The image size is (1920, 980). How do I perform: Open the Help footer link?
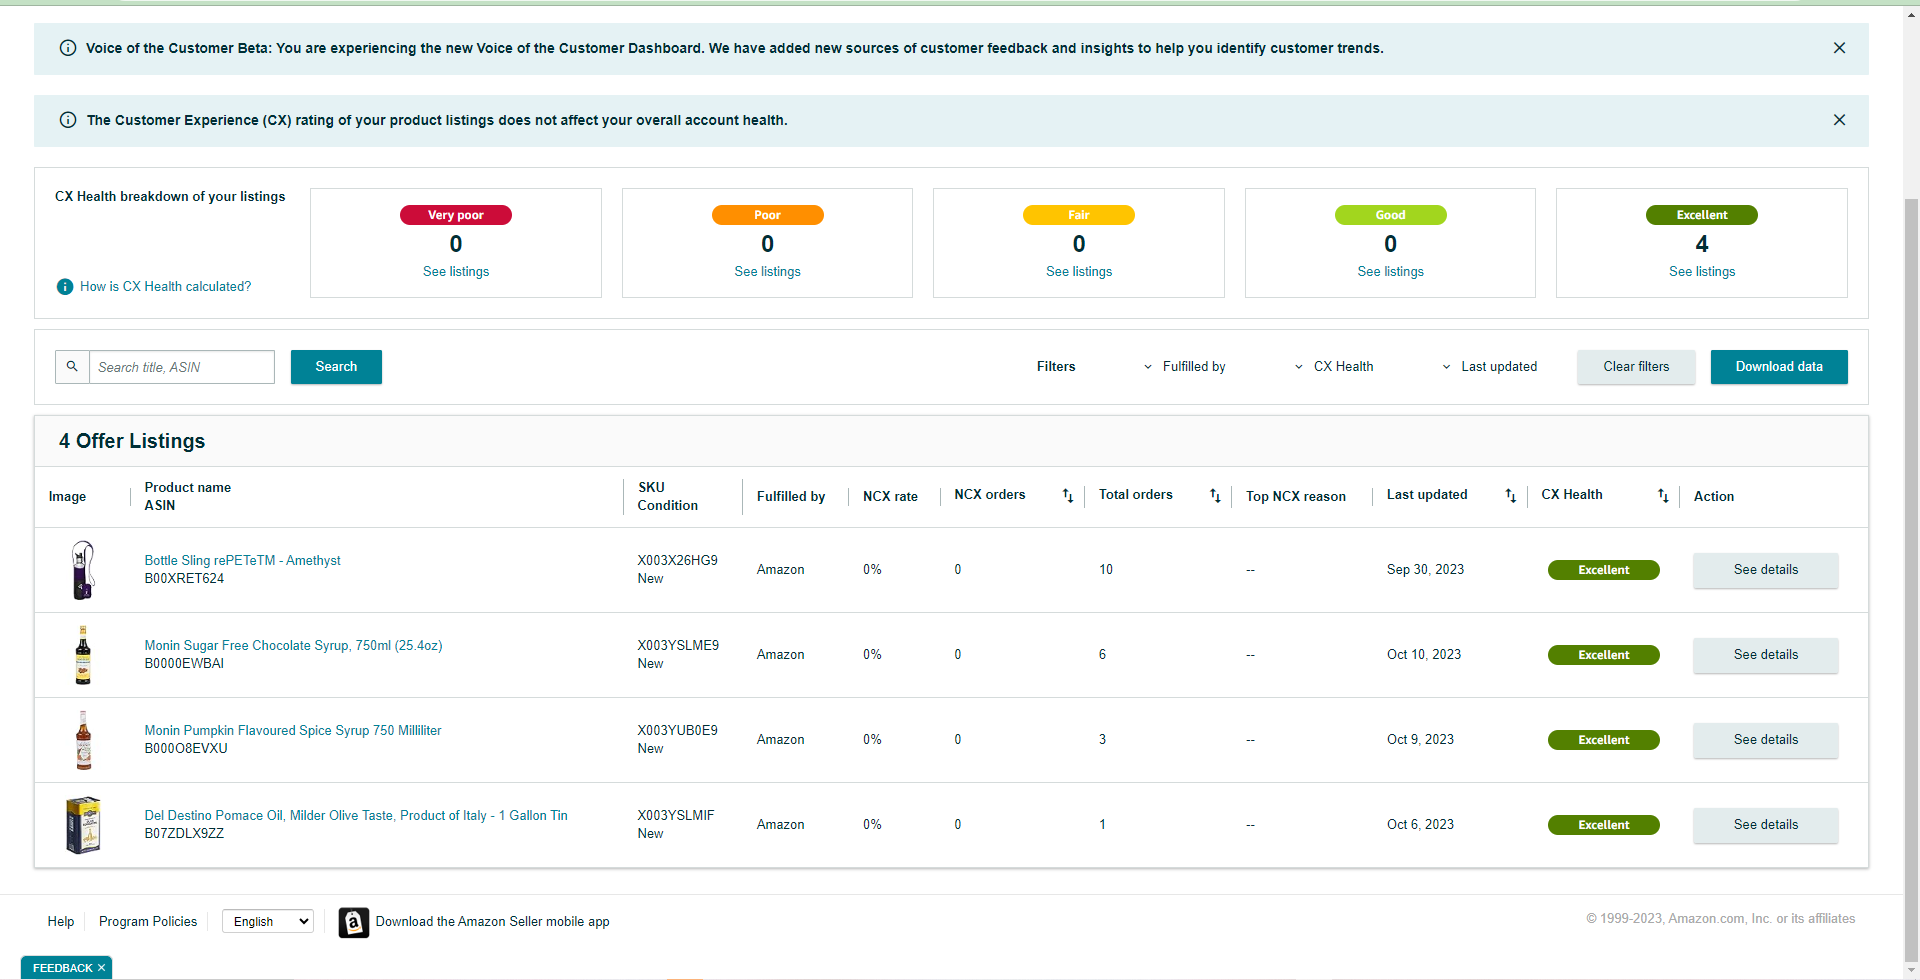point(61,922)
